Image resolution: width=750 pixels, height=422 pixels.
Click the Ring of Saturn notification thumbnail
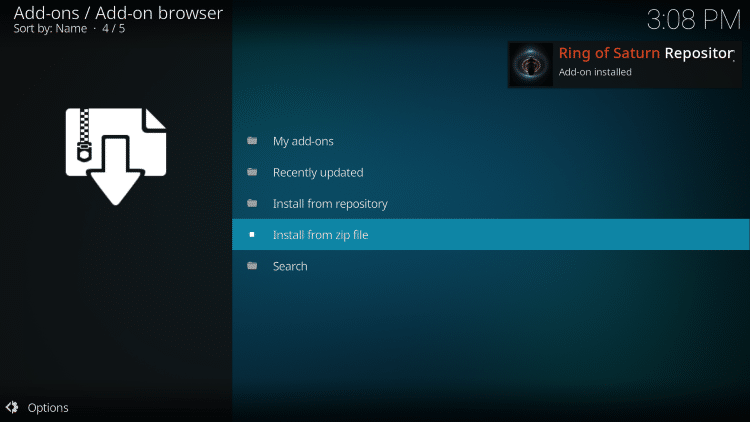530,63
